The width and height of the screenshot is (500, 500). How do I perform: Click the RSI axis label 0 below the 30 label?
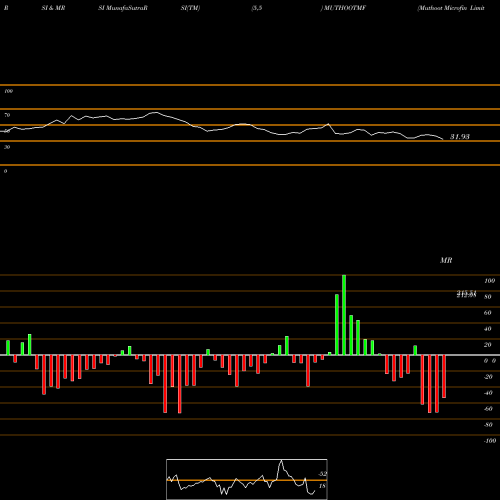tap(5, 171)
